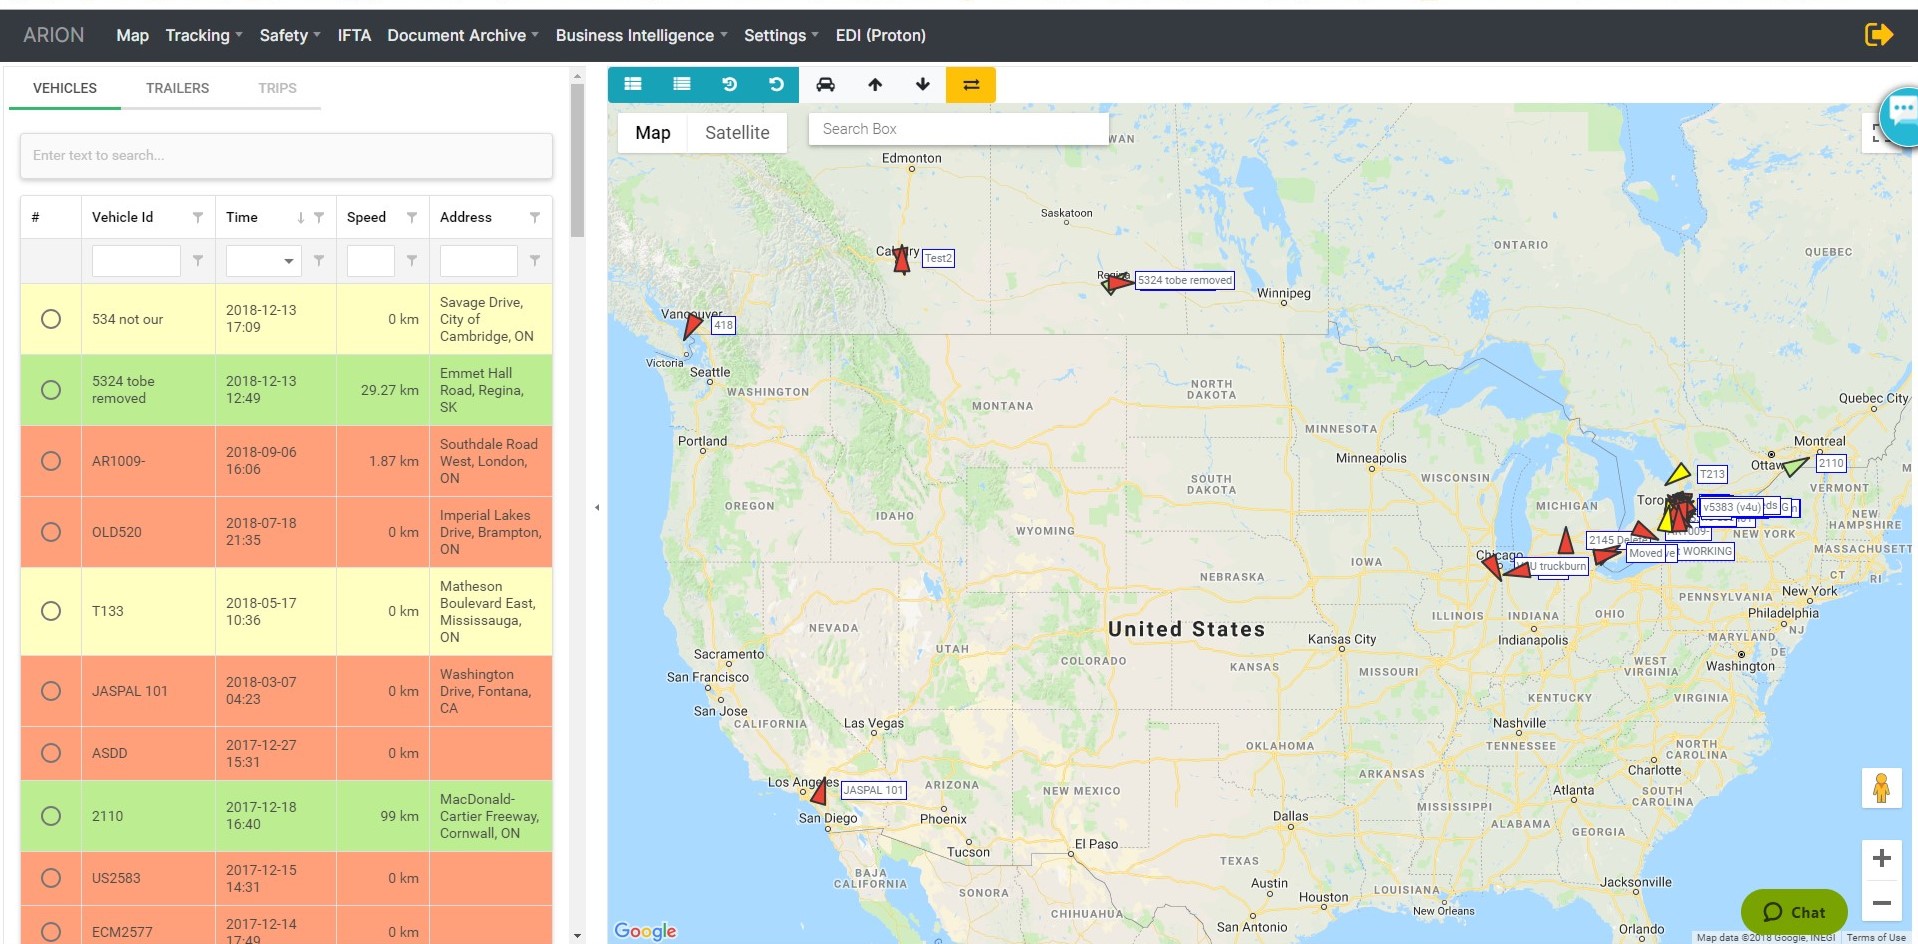Click the list view toolbar icon
Viewport: 1918px width, 944px height.
(682, 84)
